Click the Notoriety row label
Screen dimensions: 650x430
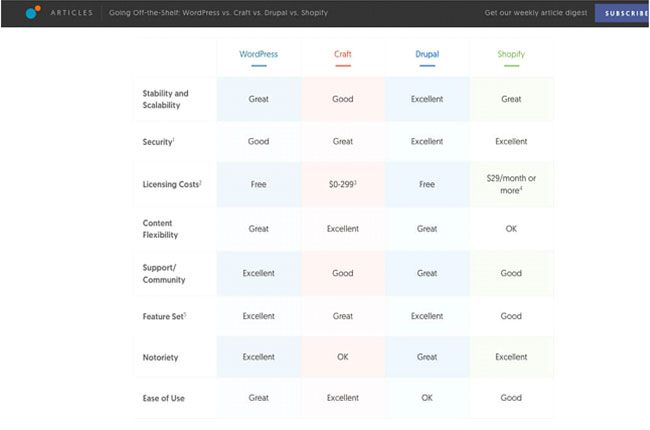click(x=162, y=357)
